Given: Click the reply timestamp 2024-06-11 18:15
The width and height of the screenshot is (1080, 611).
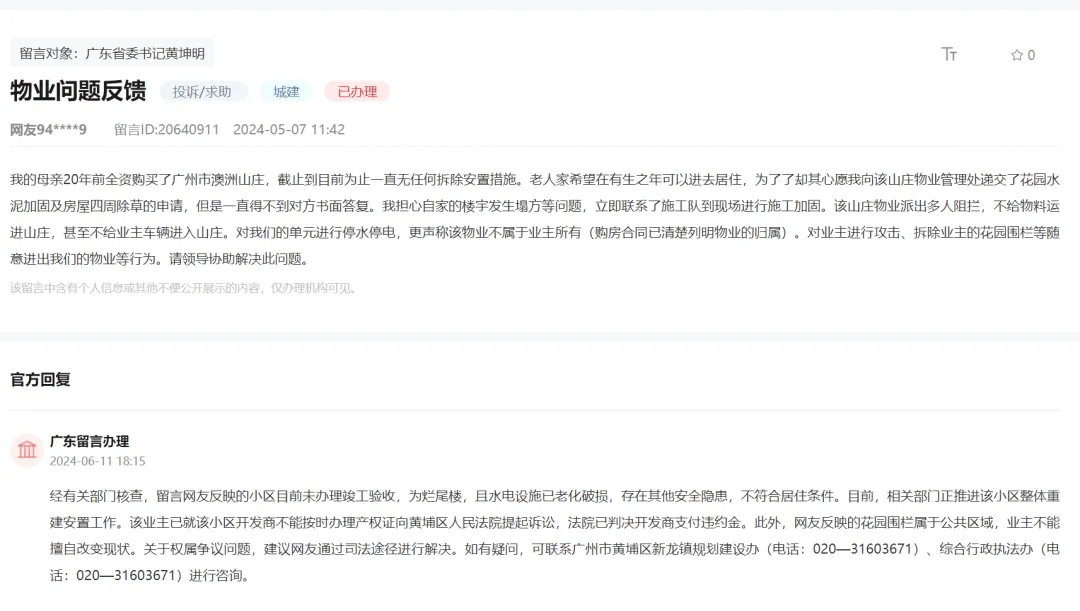Looking at the screenshot, I should pos(97,461).
